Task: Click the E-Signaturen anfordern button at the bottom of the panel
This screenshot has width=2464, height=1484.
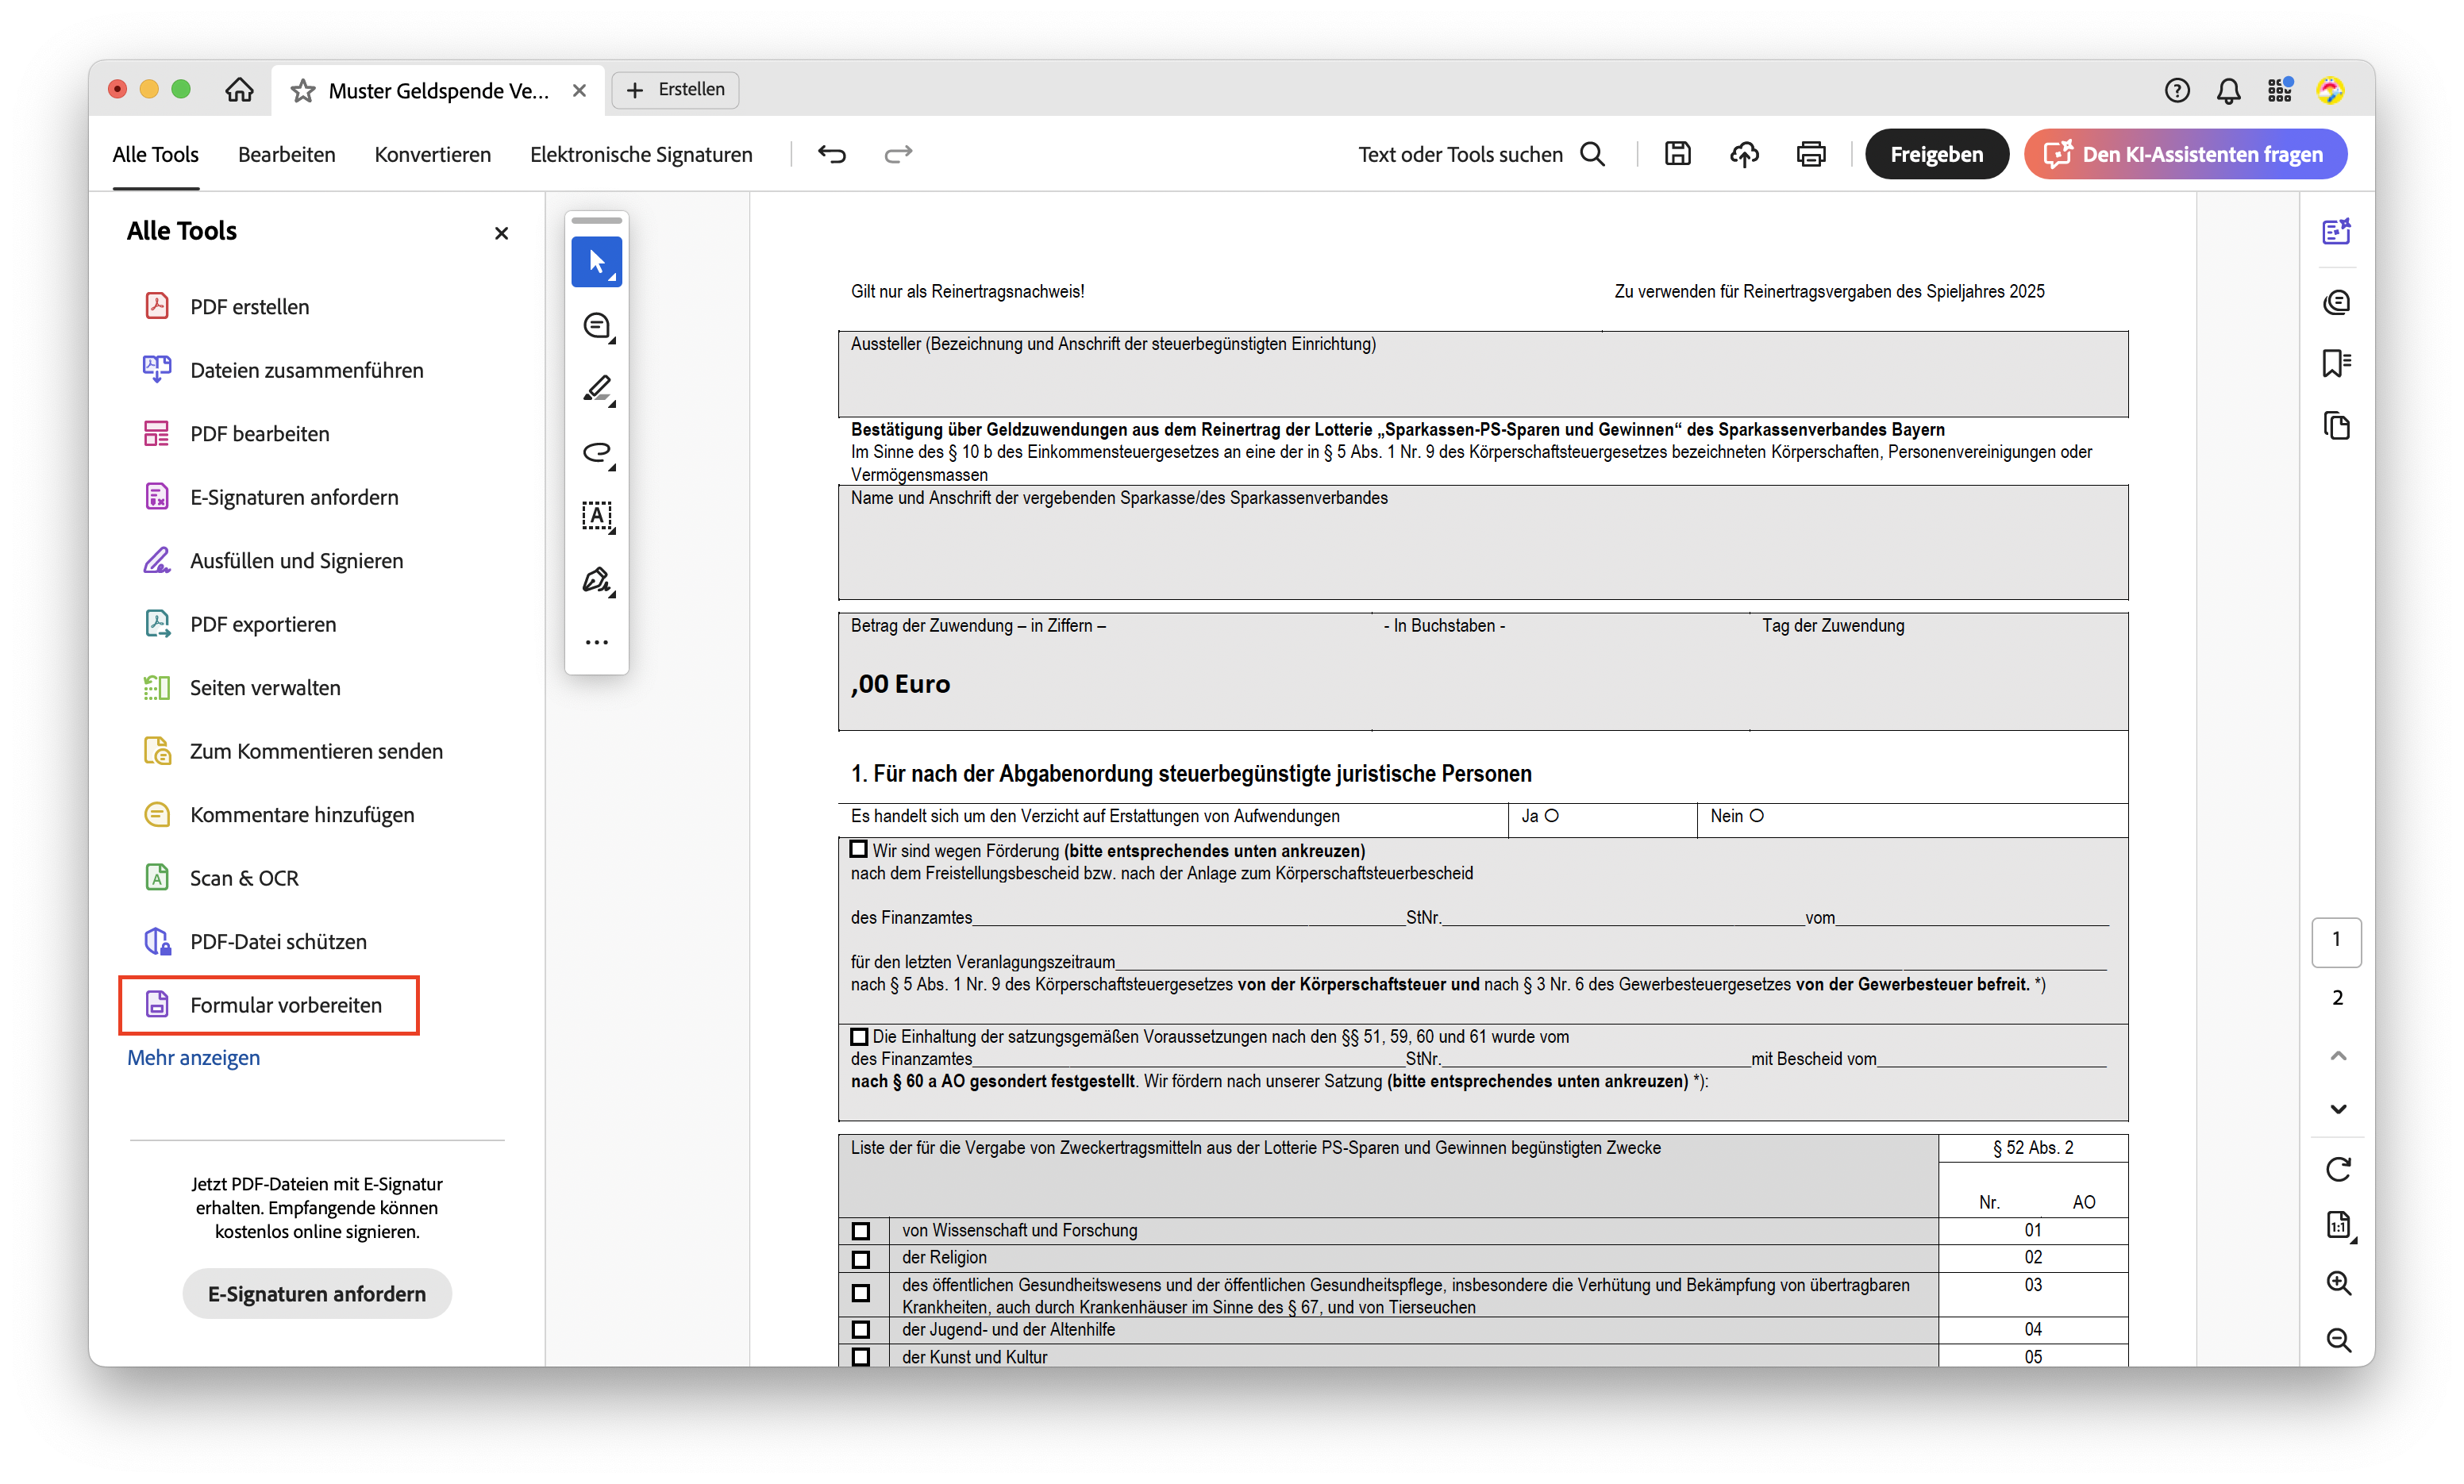Action: [x=316, y=1294]
